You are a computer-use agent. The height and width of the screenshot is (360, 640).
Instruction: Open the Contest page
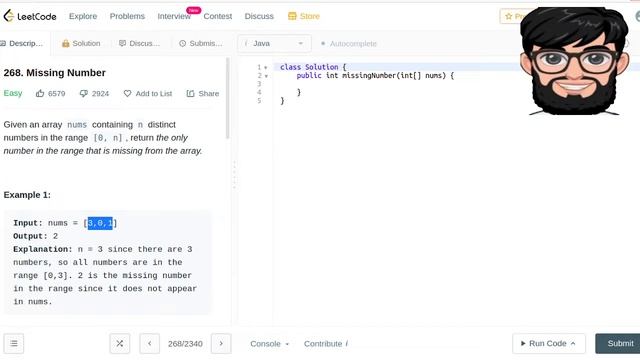[218, 16]
